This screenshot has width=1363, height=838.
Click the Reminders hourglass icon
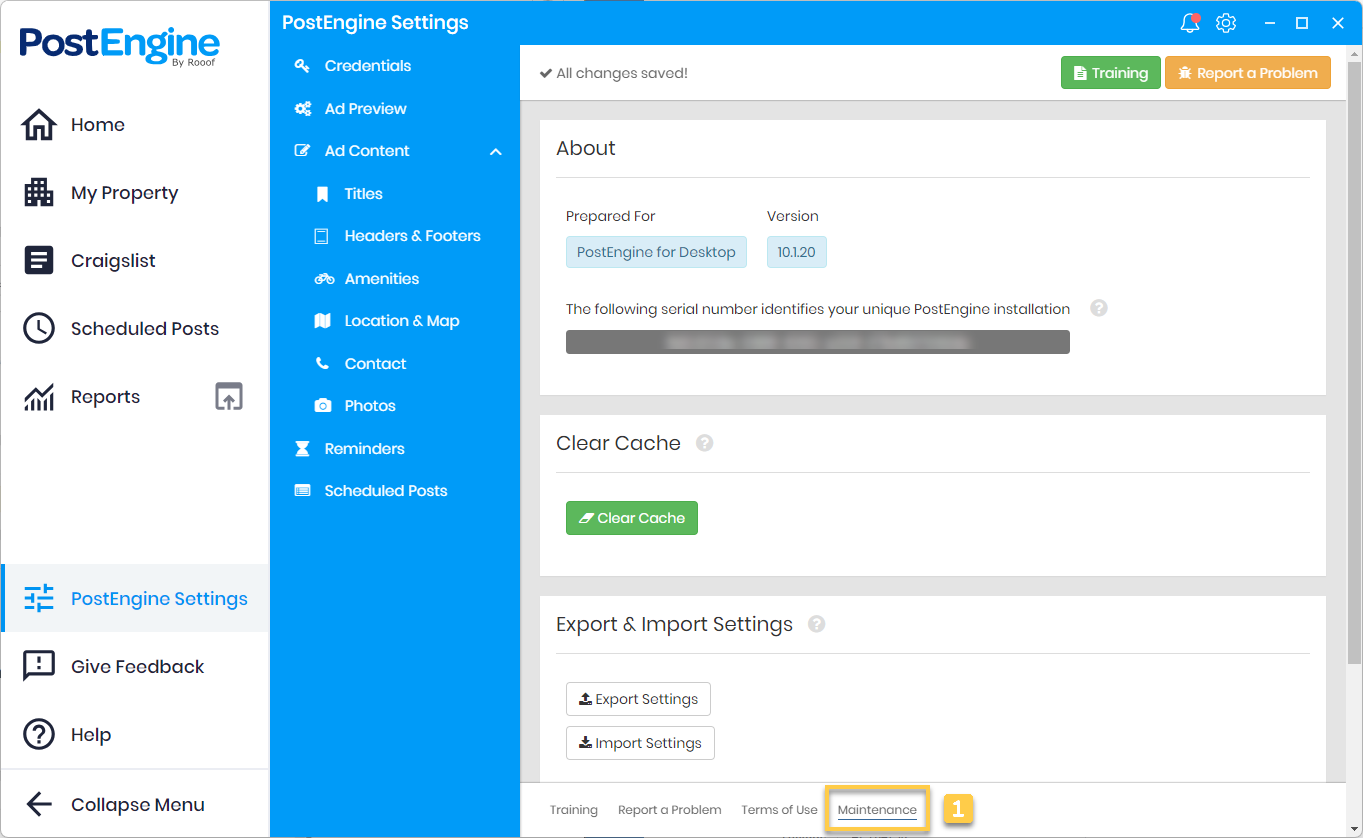pyautogui.click(x=302, y=449)
